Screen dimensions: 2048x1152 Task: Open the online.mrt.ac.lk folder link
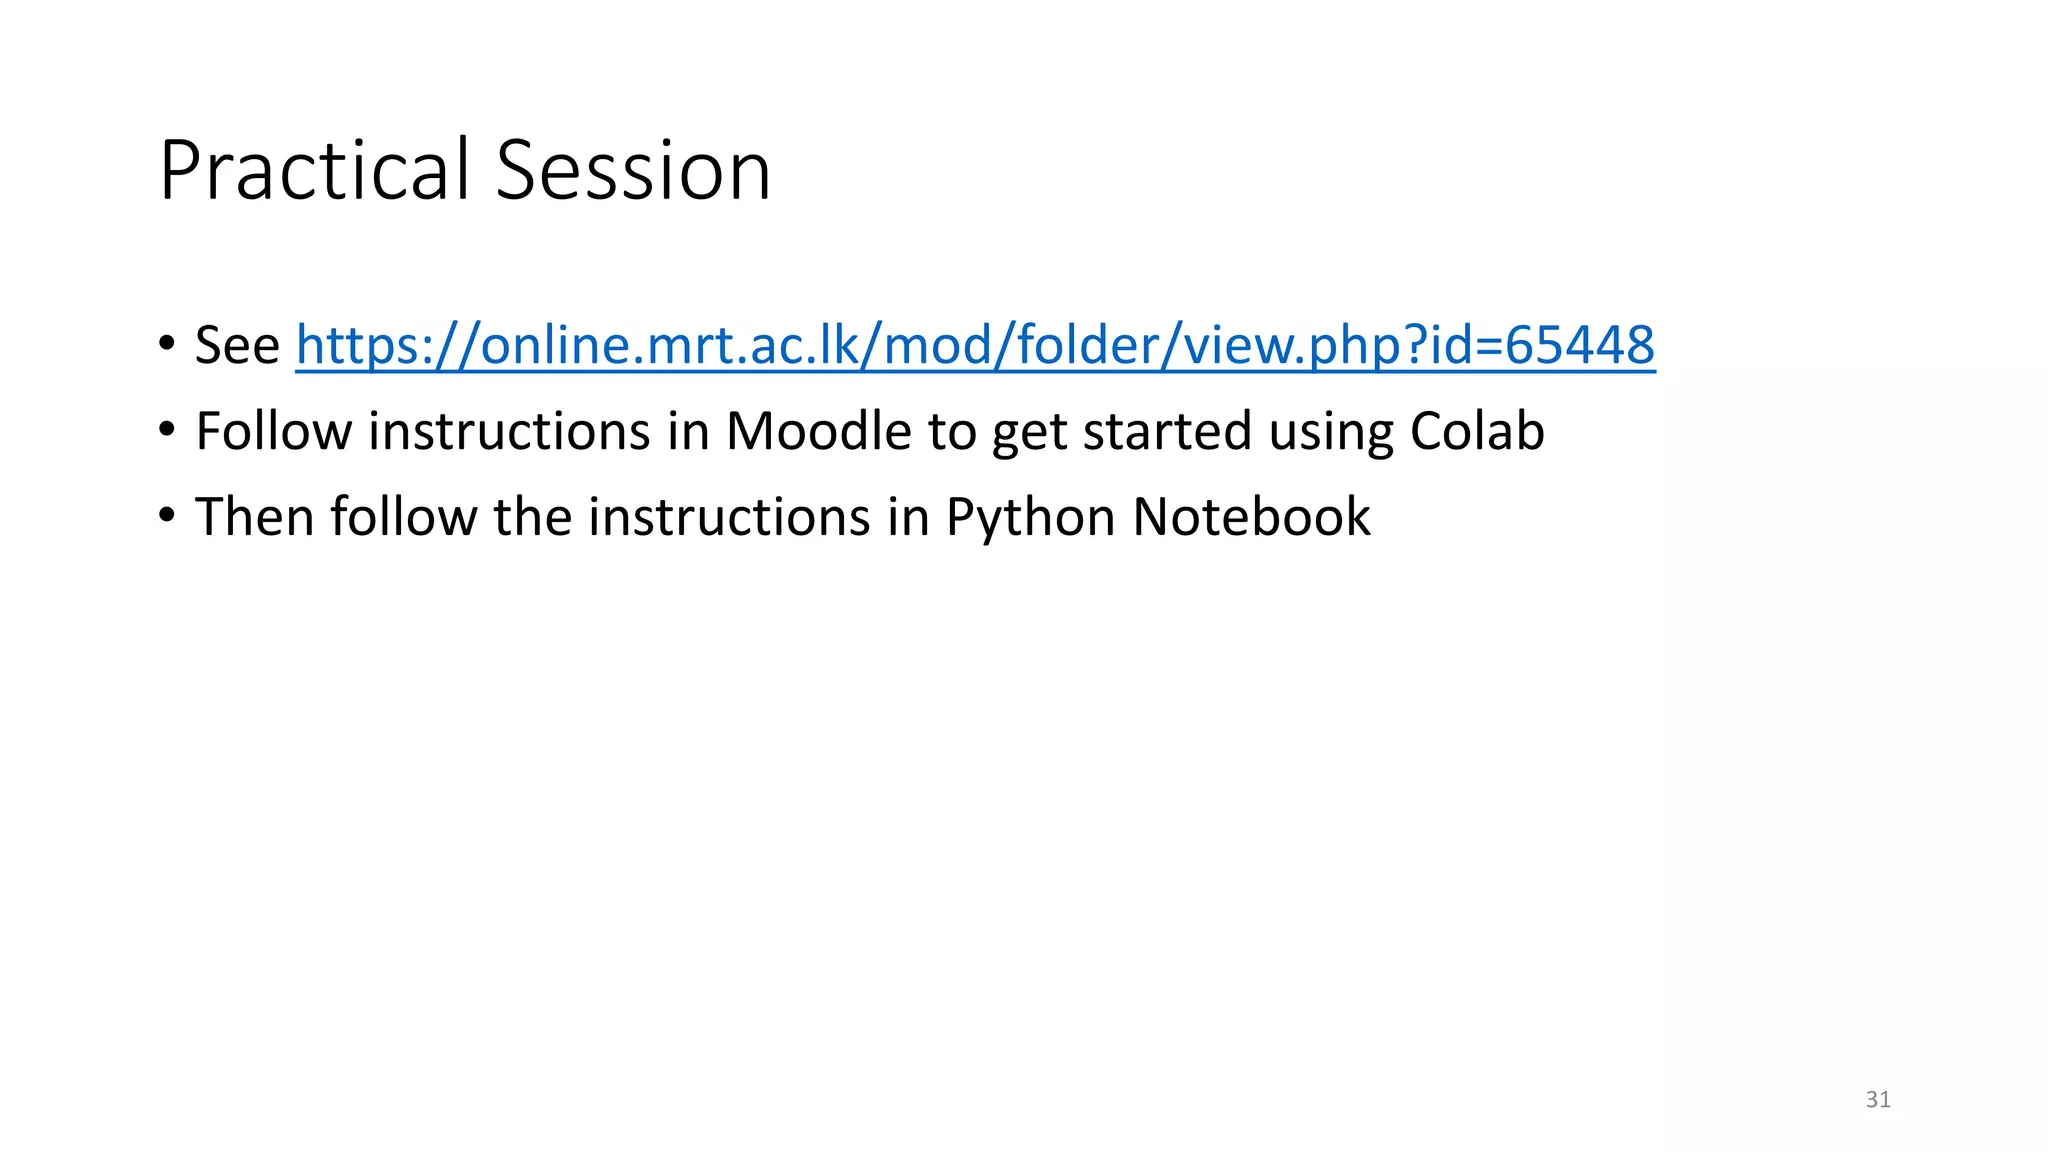tap(975, 345)
